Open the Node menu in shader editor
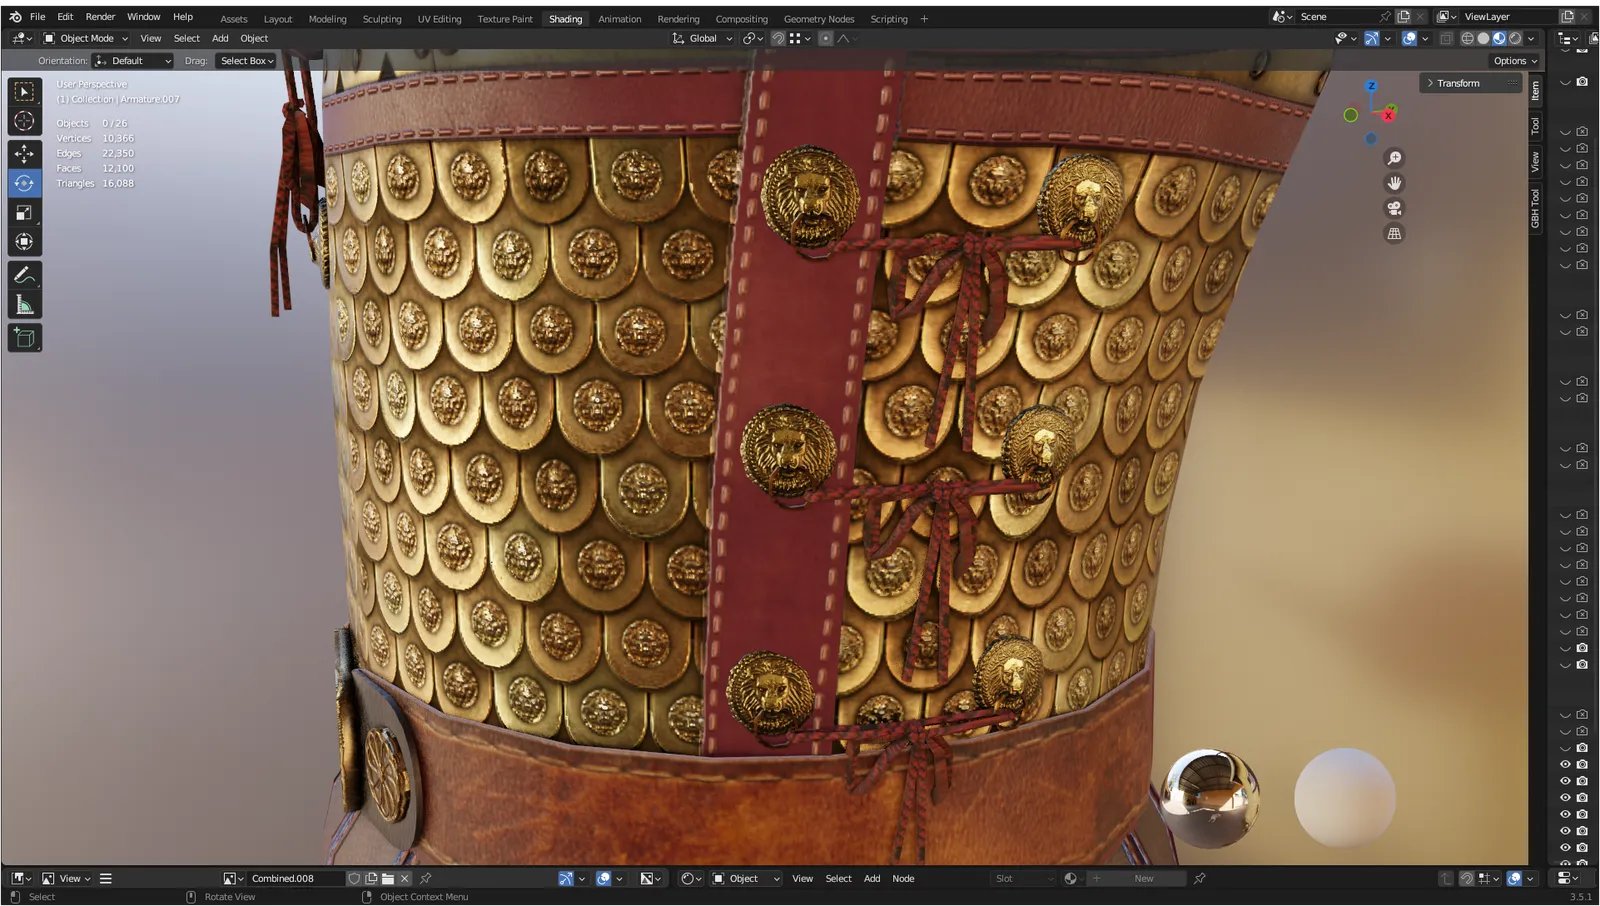Screen dimensions: 1600x906 tap(903, 878)
